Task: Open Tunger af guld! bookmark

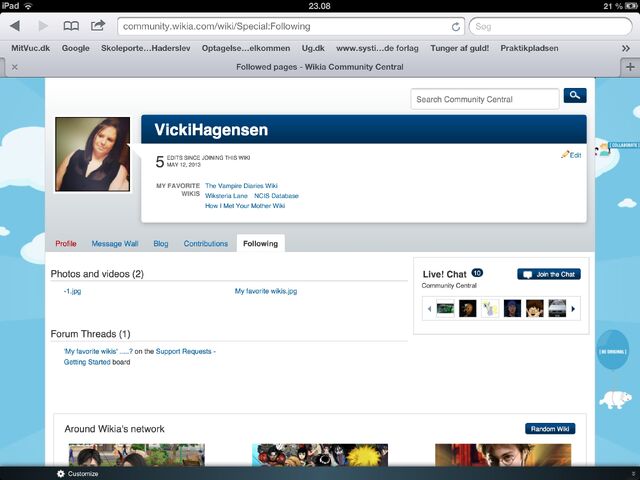Action: pos(460,48)
